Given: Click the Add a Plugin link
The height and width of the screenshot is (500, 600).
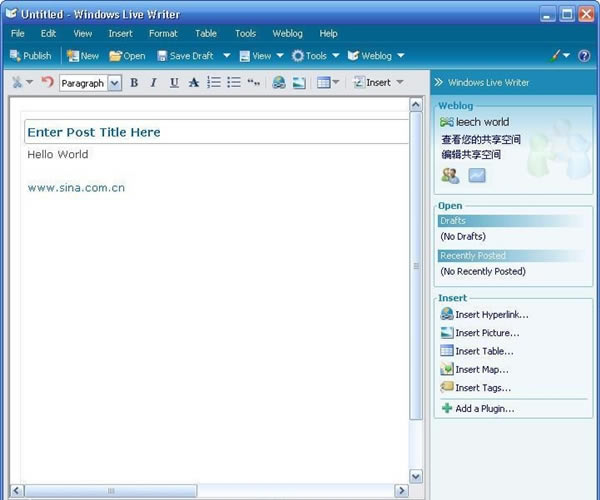Looking at the screenshot, I should (x=484, y=408).
